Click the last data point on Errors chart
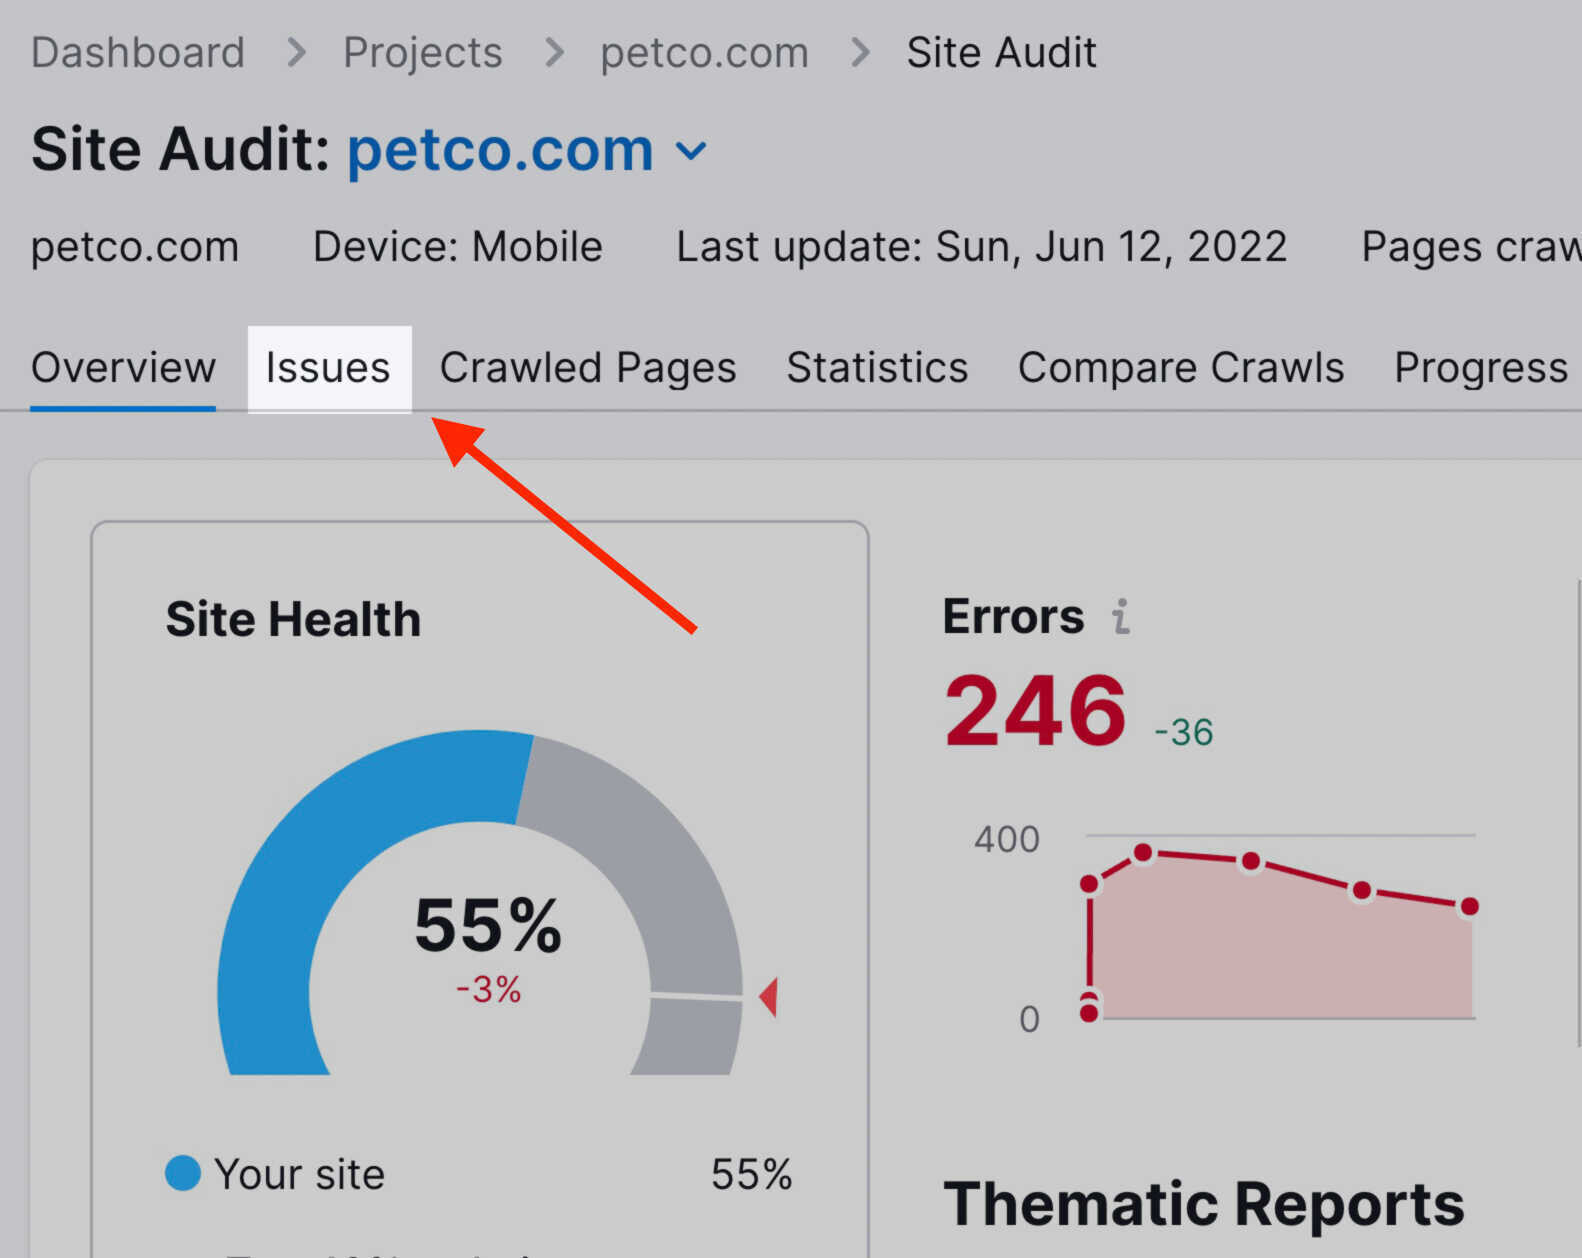Image resolution: width=1582 pixels, height=1258 pixels. click(1469, 906)
